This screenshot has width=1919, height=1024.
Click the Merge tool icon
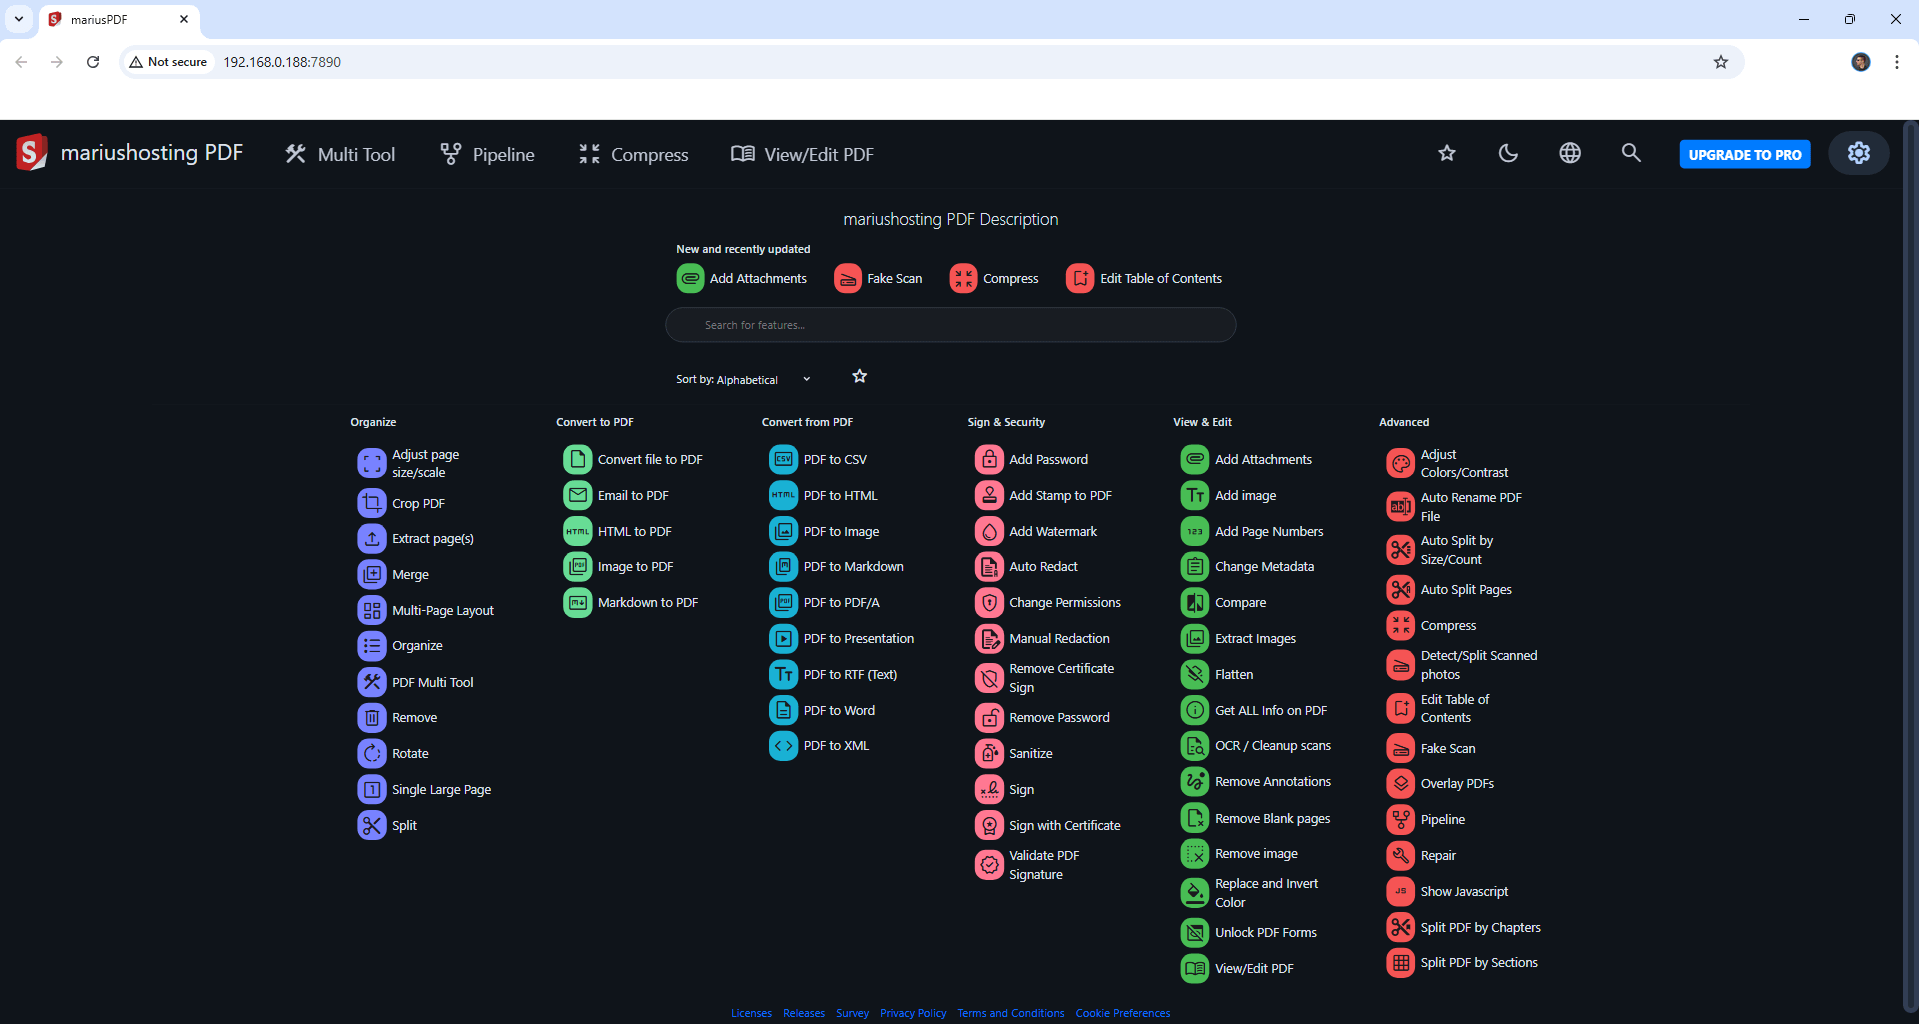(371, 574)
